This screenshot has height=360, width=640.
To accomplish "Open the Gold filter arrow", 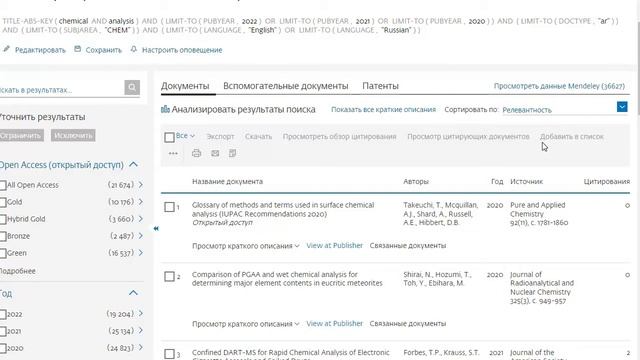I will pyautogui.click(x=140, y=202).
